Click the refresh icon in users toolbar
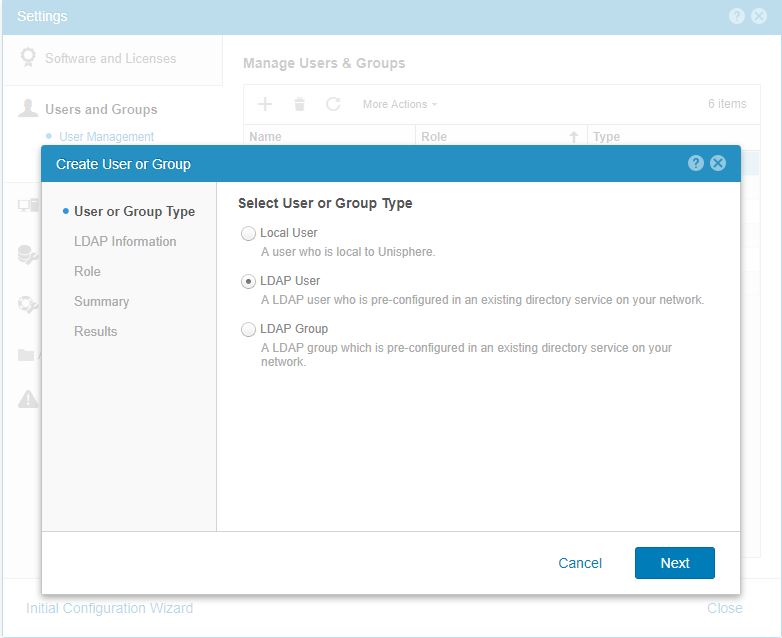782x638 pixels. 333,104
